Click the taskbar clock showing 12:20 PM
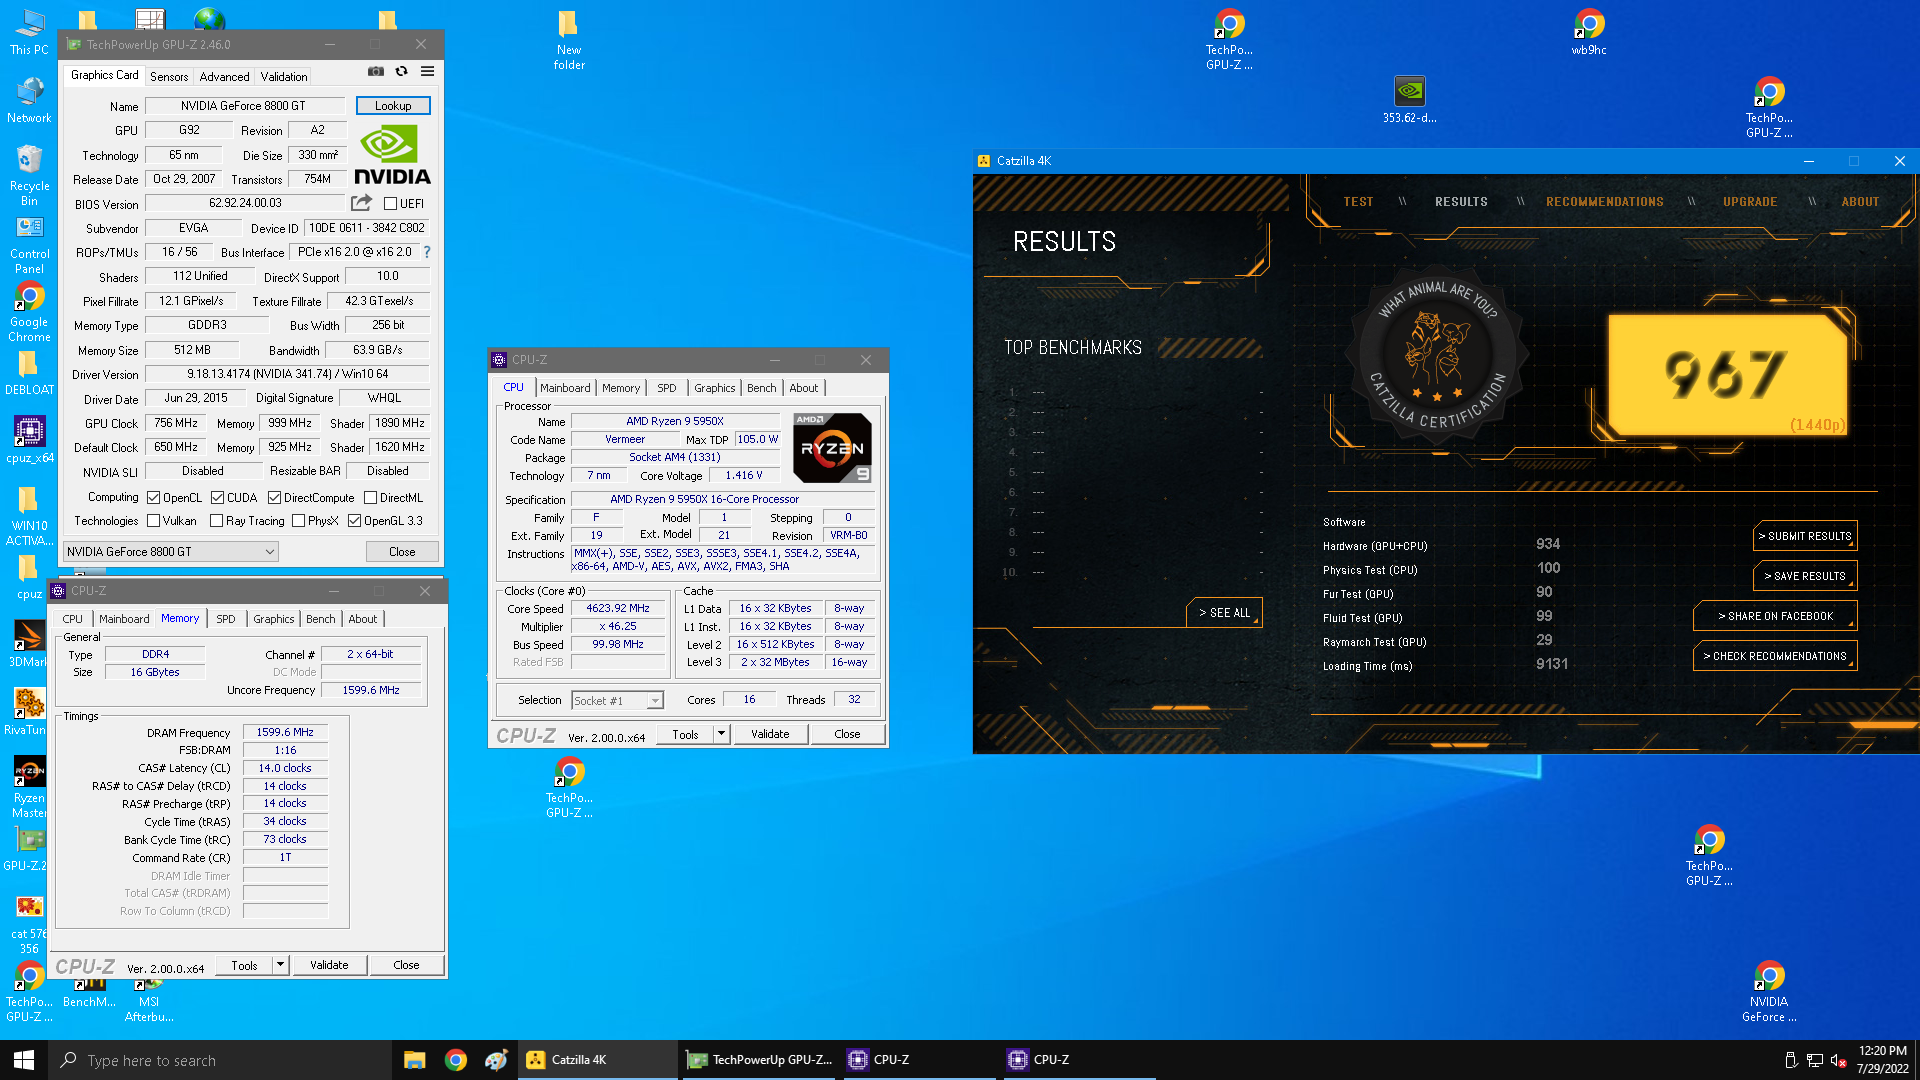 pyautogui.click(x=1883, y=1060)
